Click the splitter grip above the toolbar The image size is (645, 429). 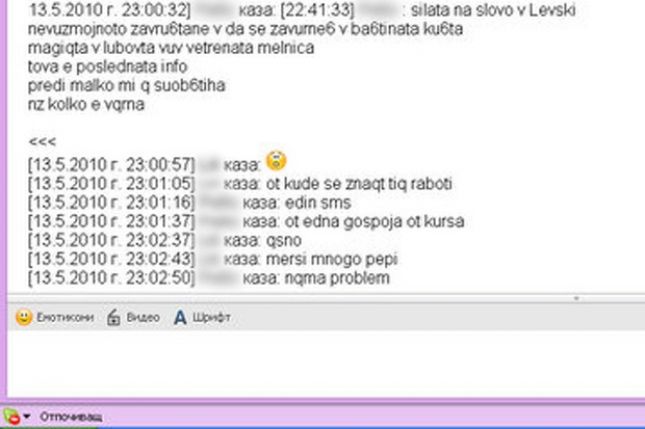tap(576, 298)
